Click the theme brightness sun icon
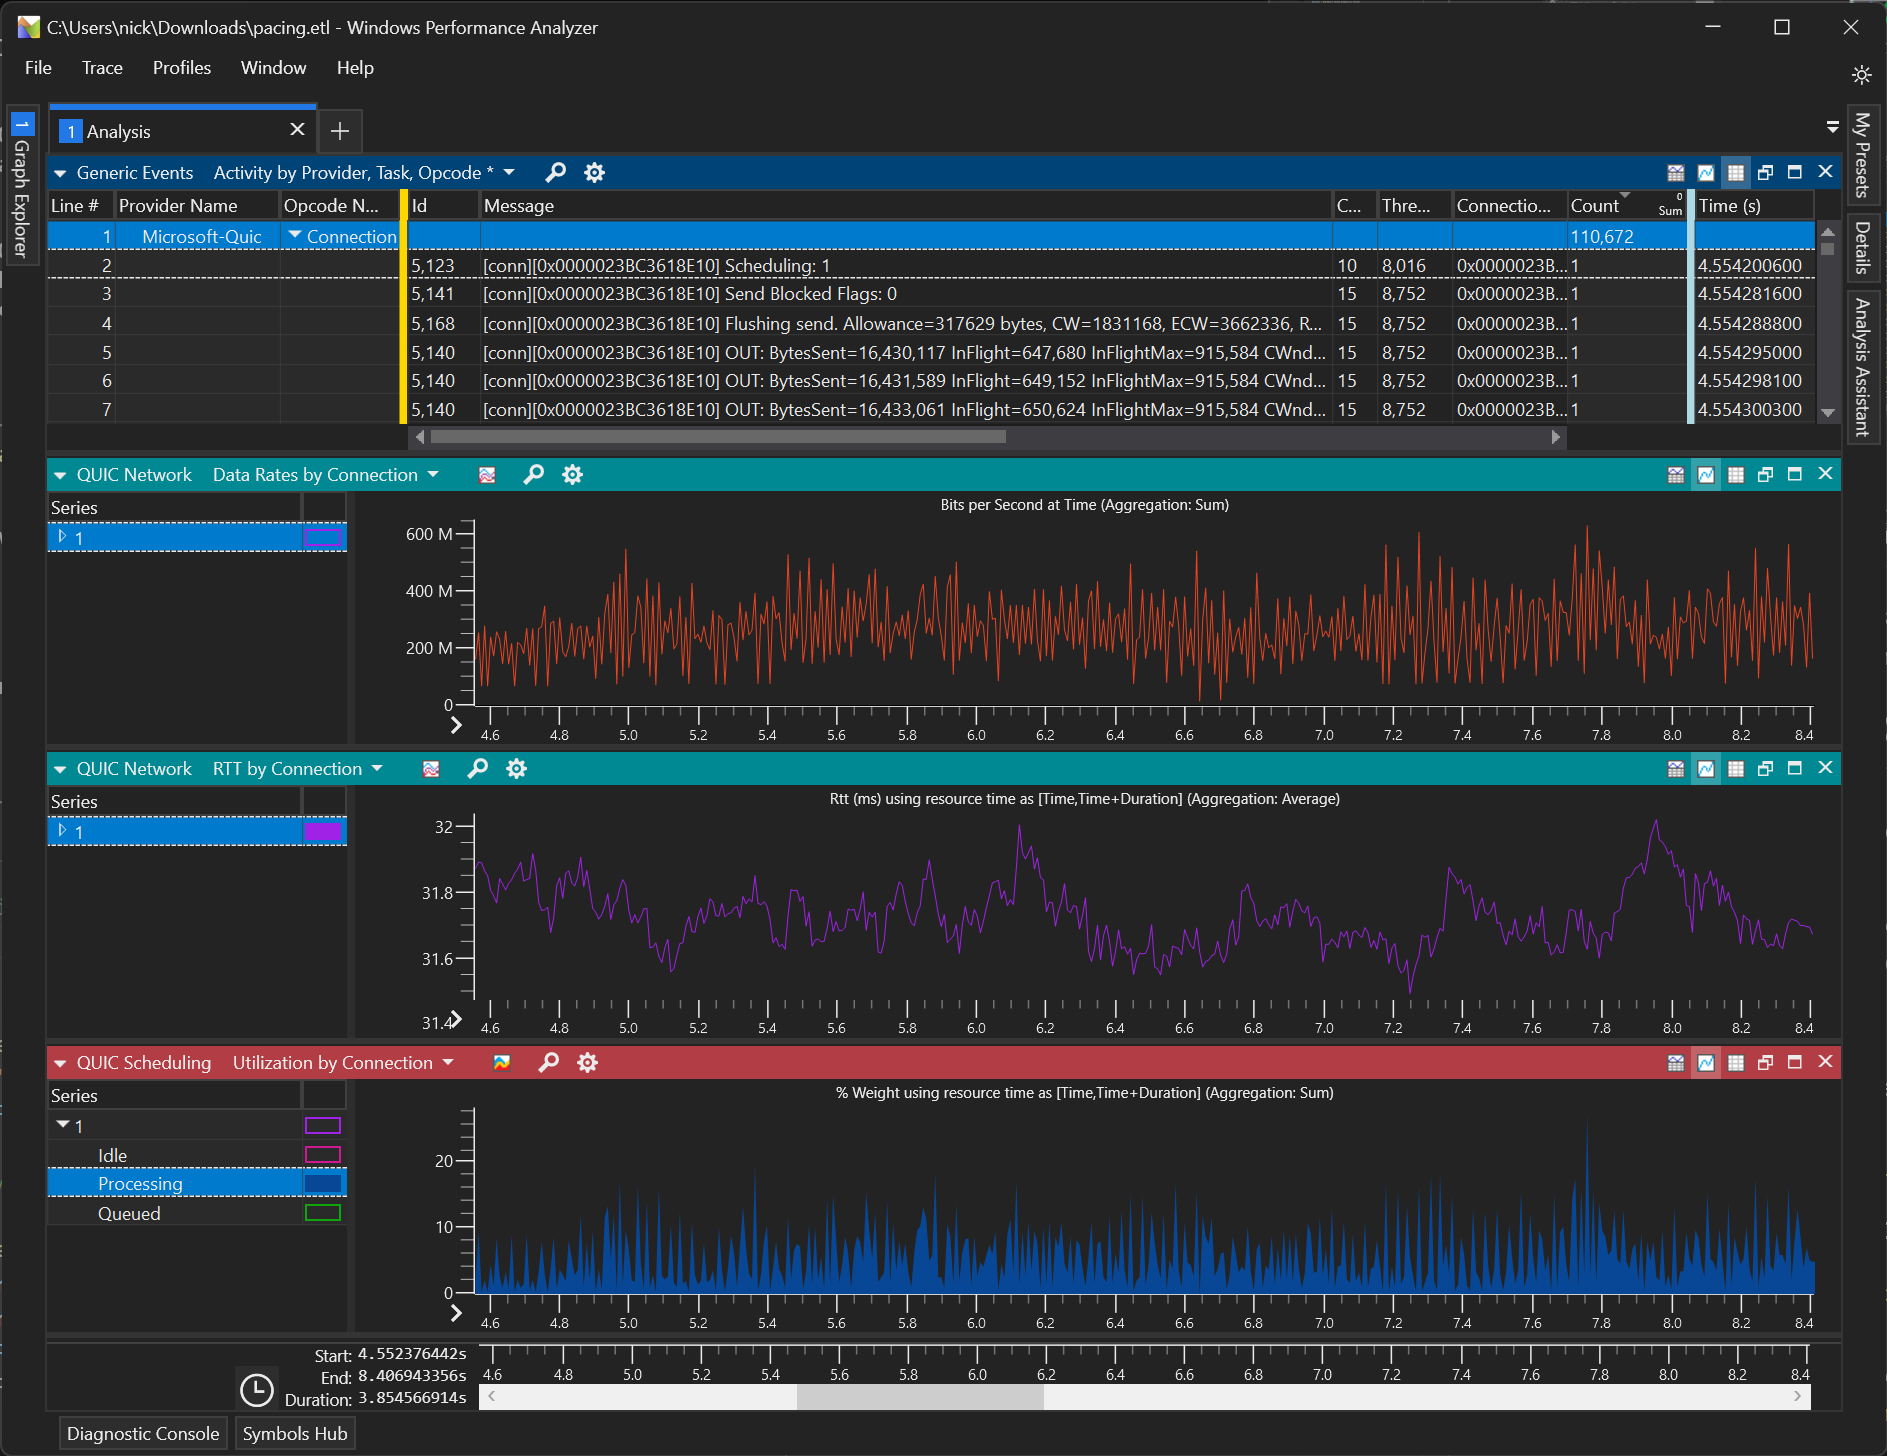Viewport: 1887px width, 1456px height. pos(1860,75)
